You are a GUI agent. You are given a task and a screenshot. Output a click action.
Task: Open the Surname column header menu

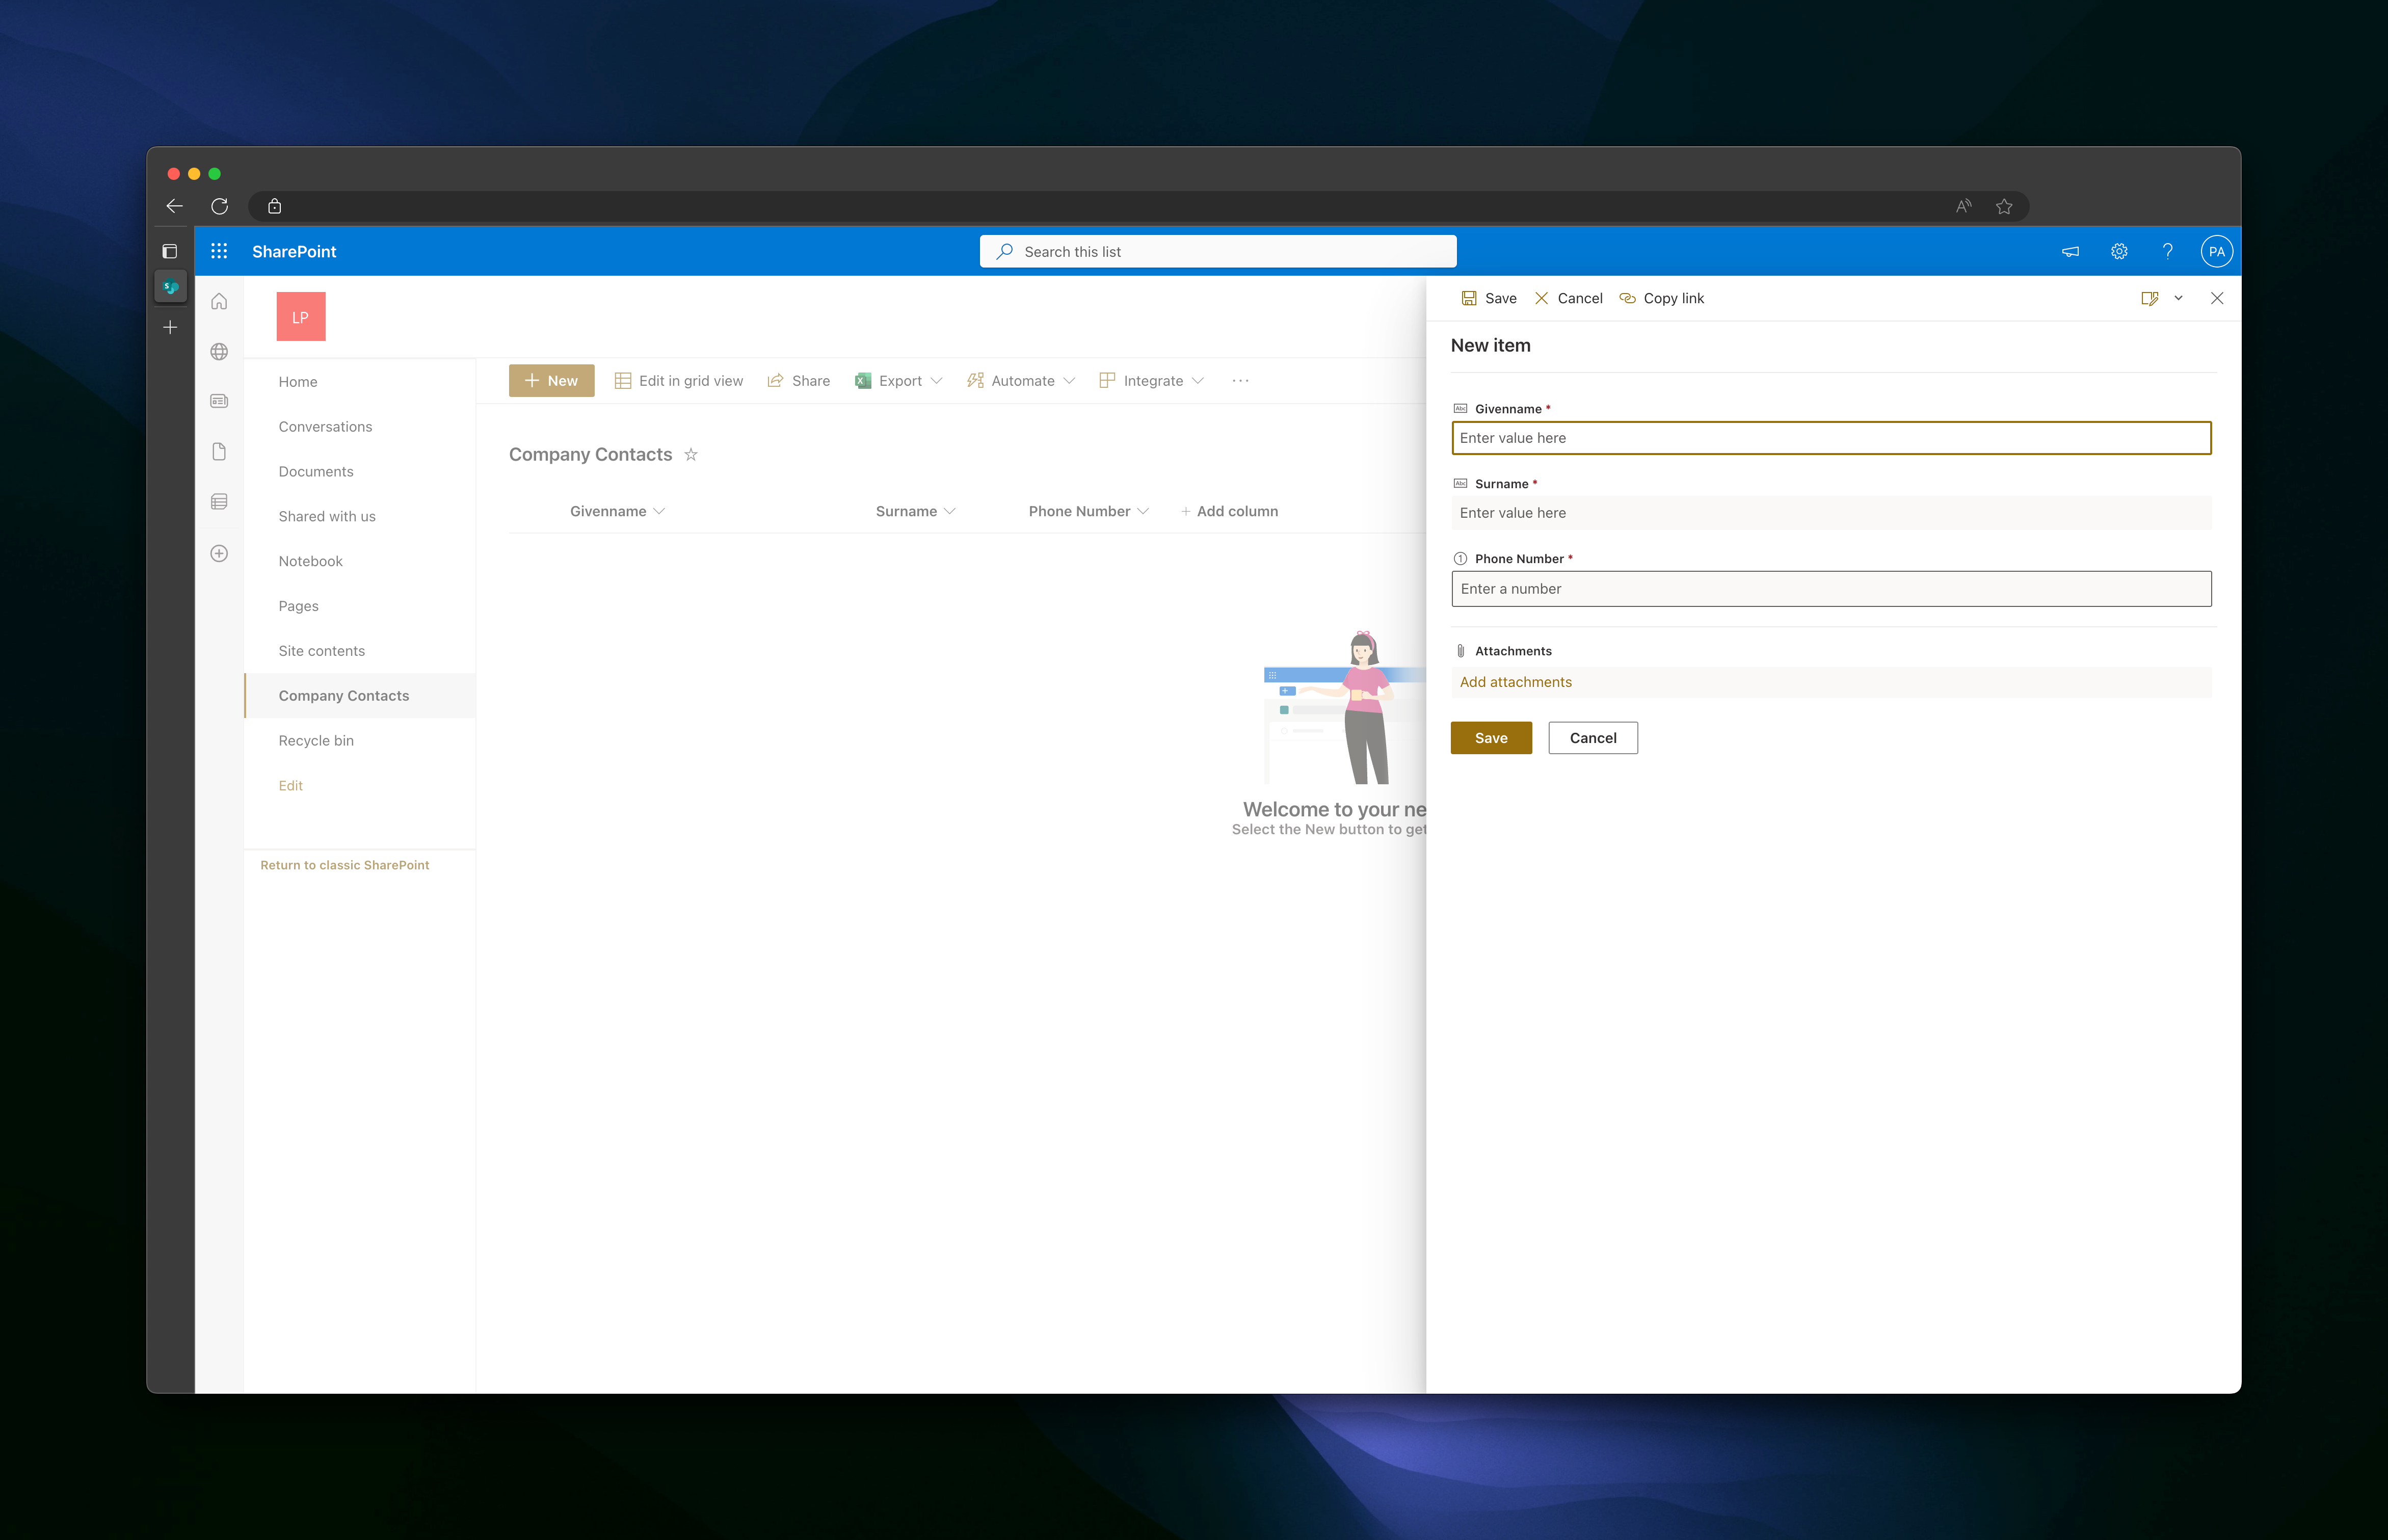tap(915, 511)
